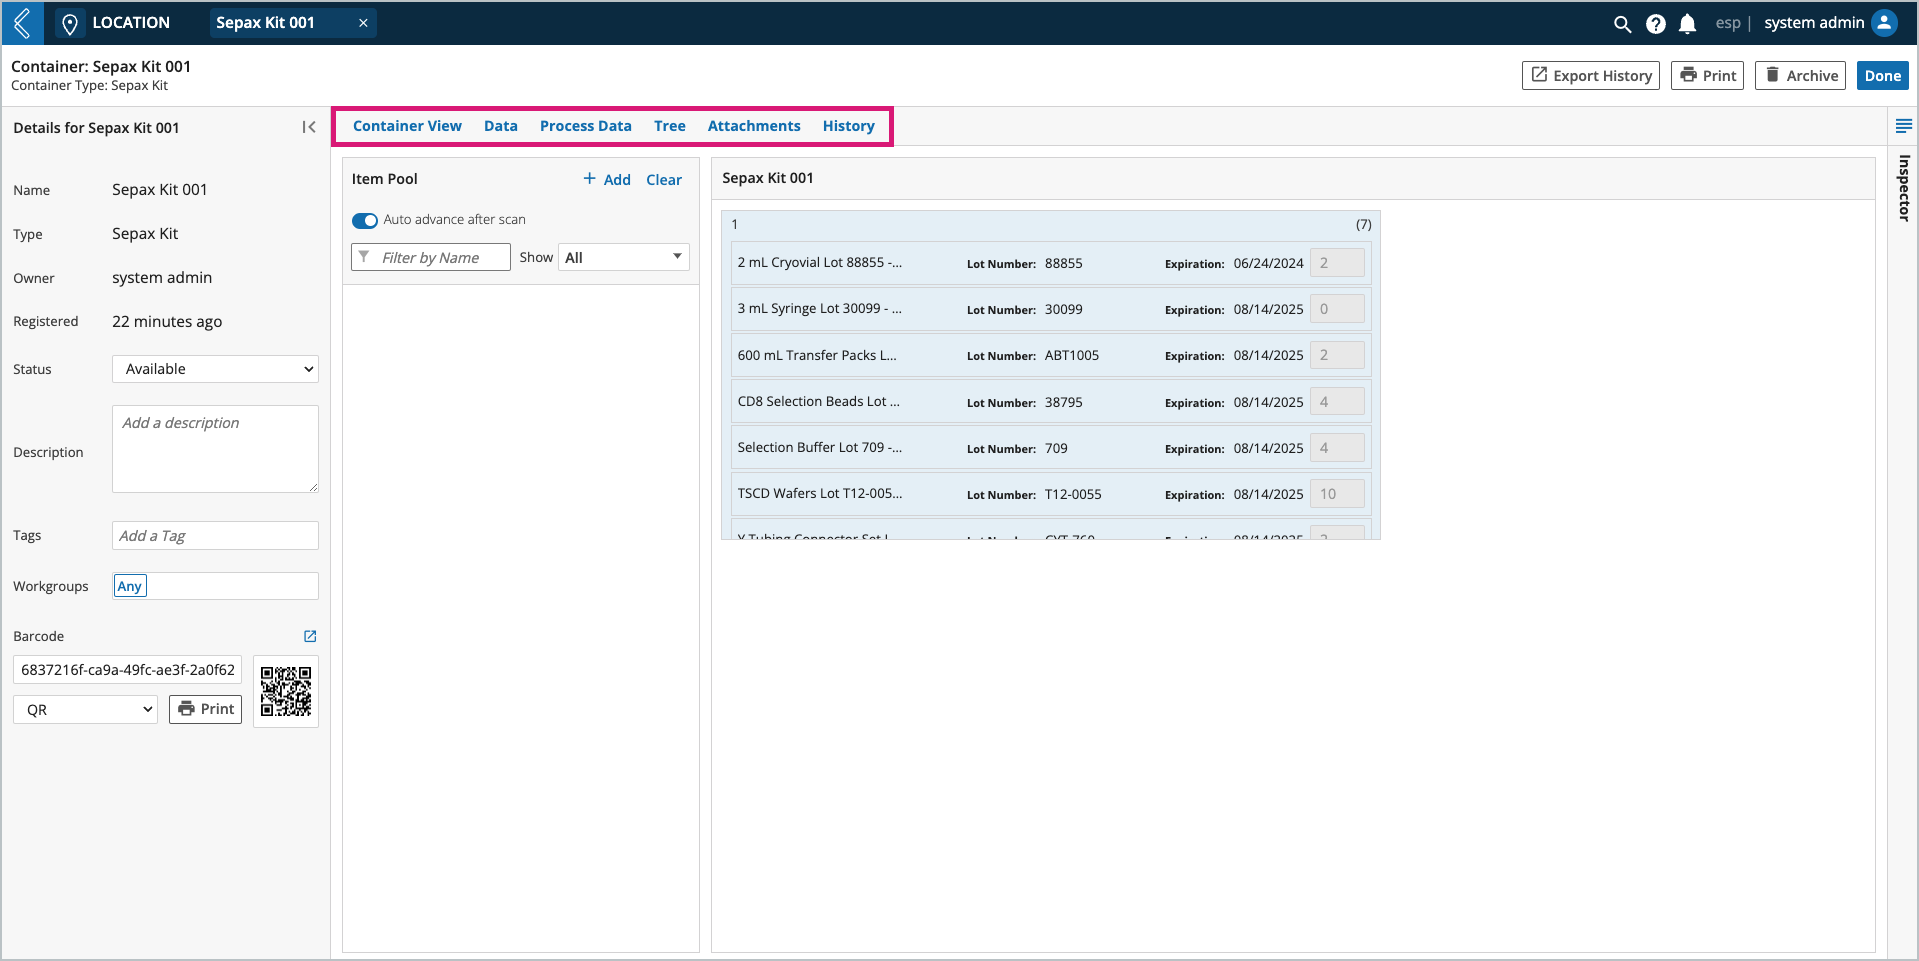1919x961 pixels.
Task: Click the Add a description textarea
Action: (215, 449)
